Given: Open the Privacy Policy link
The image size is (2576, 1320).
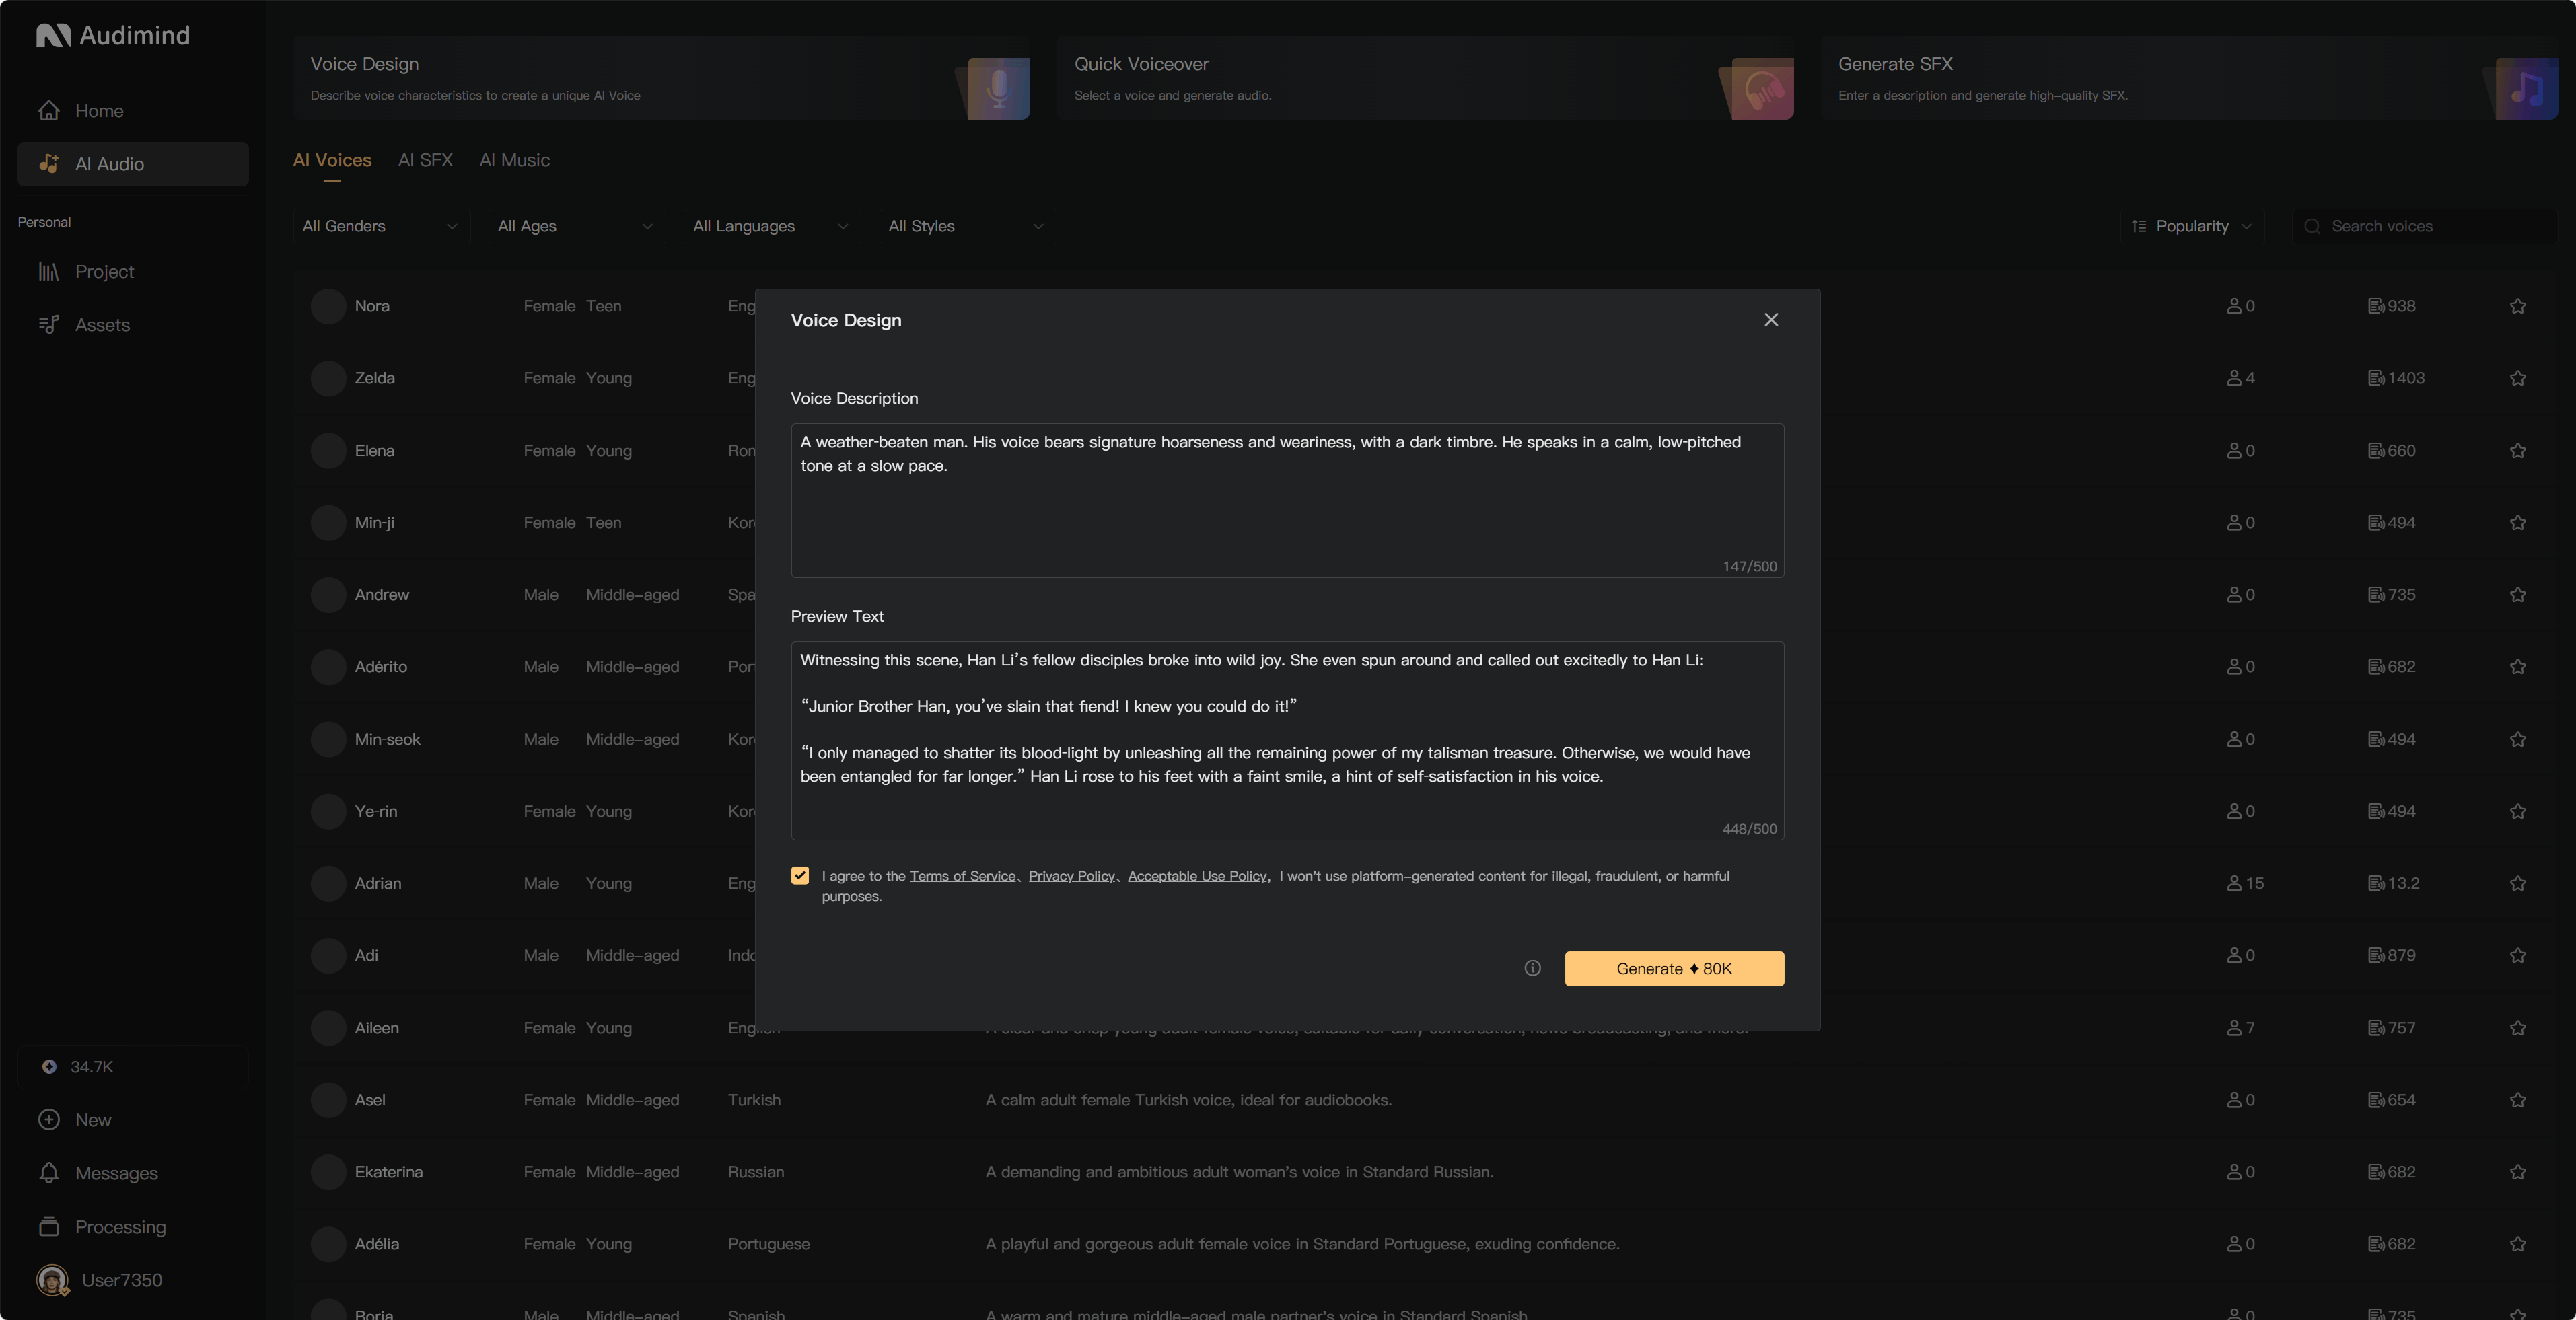Looking at the screenshot, I should pos(1071,876).
